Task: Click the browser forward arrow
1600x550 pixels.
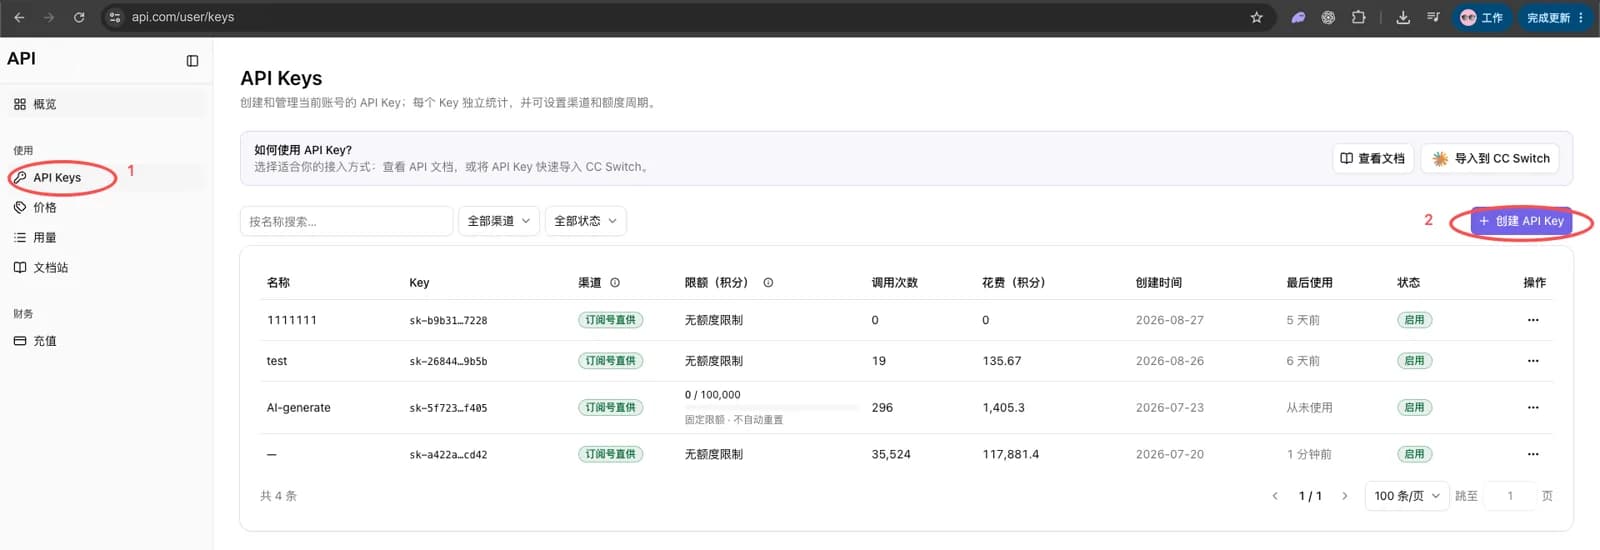Action: point(49,17)
